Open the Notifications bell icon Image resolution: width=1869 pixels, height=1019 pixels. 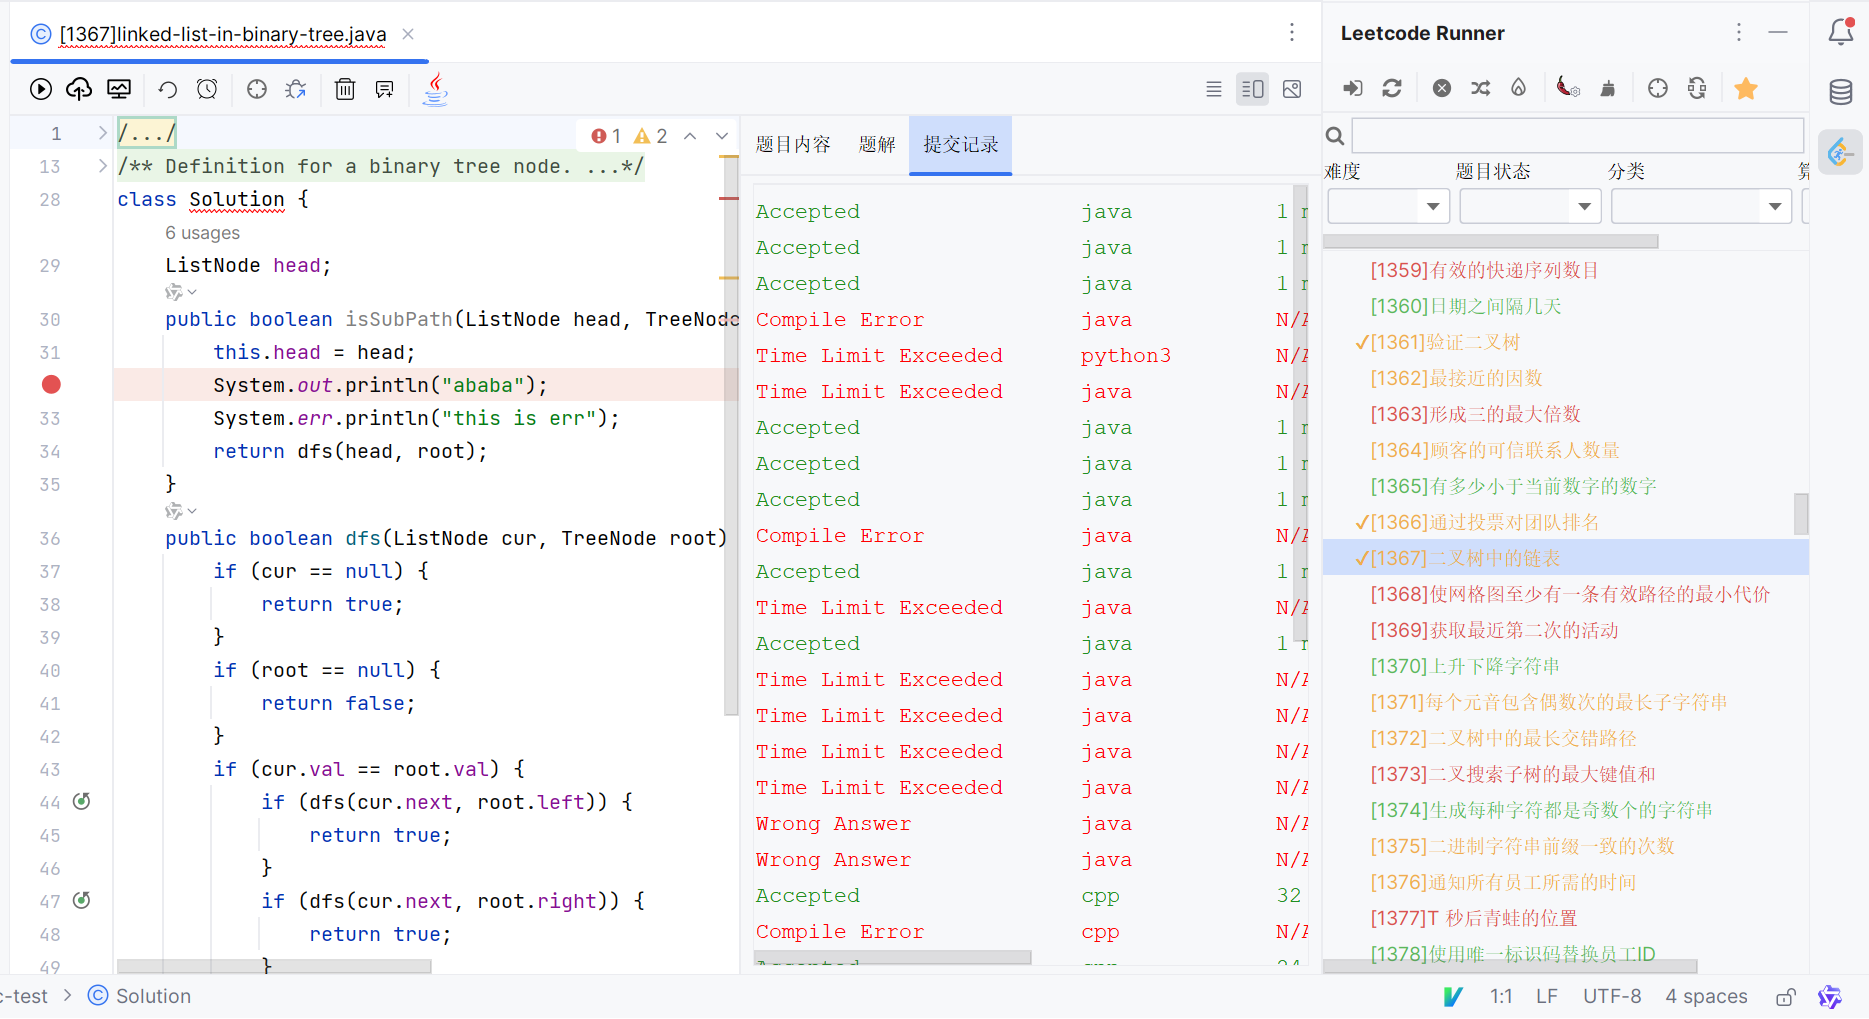click(x=1841, y=31)
